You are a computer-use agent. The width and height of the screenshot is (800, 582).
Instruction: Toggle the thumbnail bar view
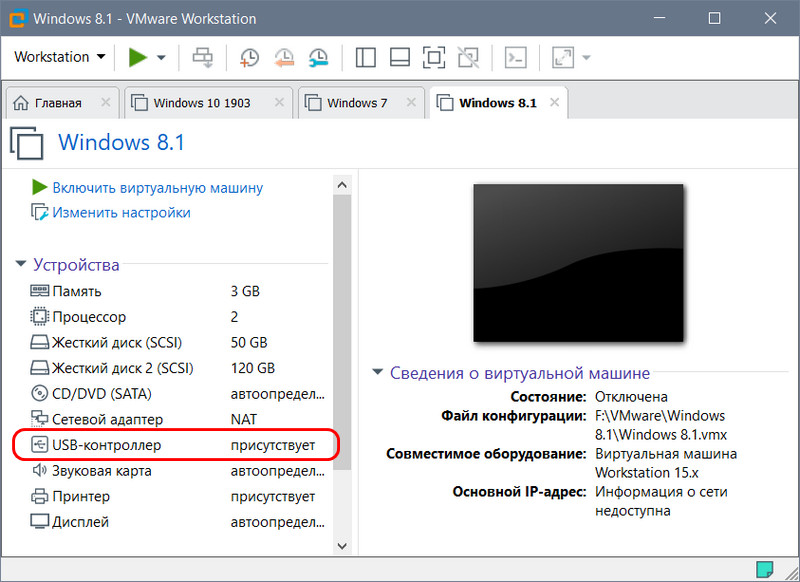tap(399, 57)
